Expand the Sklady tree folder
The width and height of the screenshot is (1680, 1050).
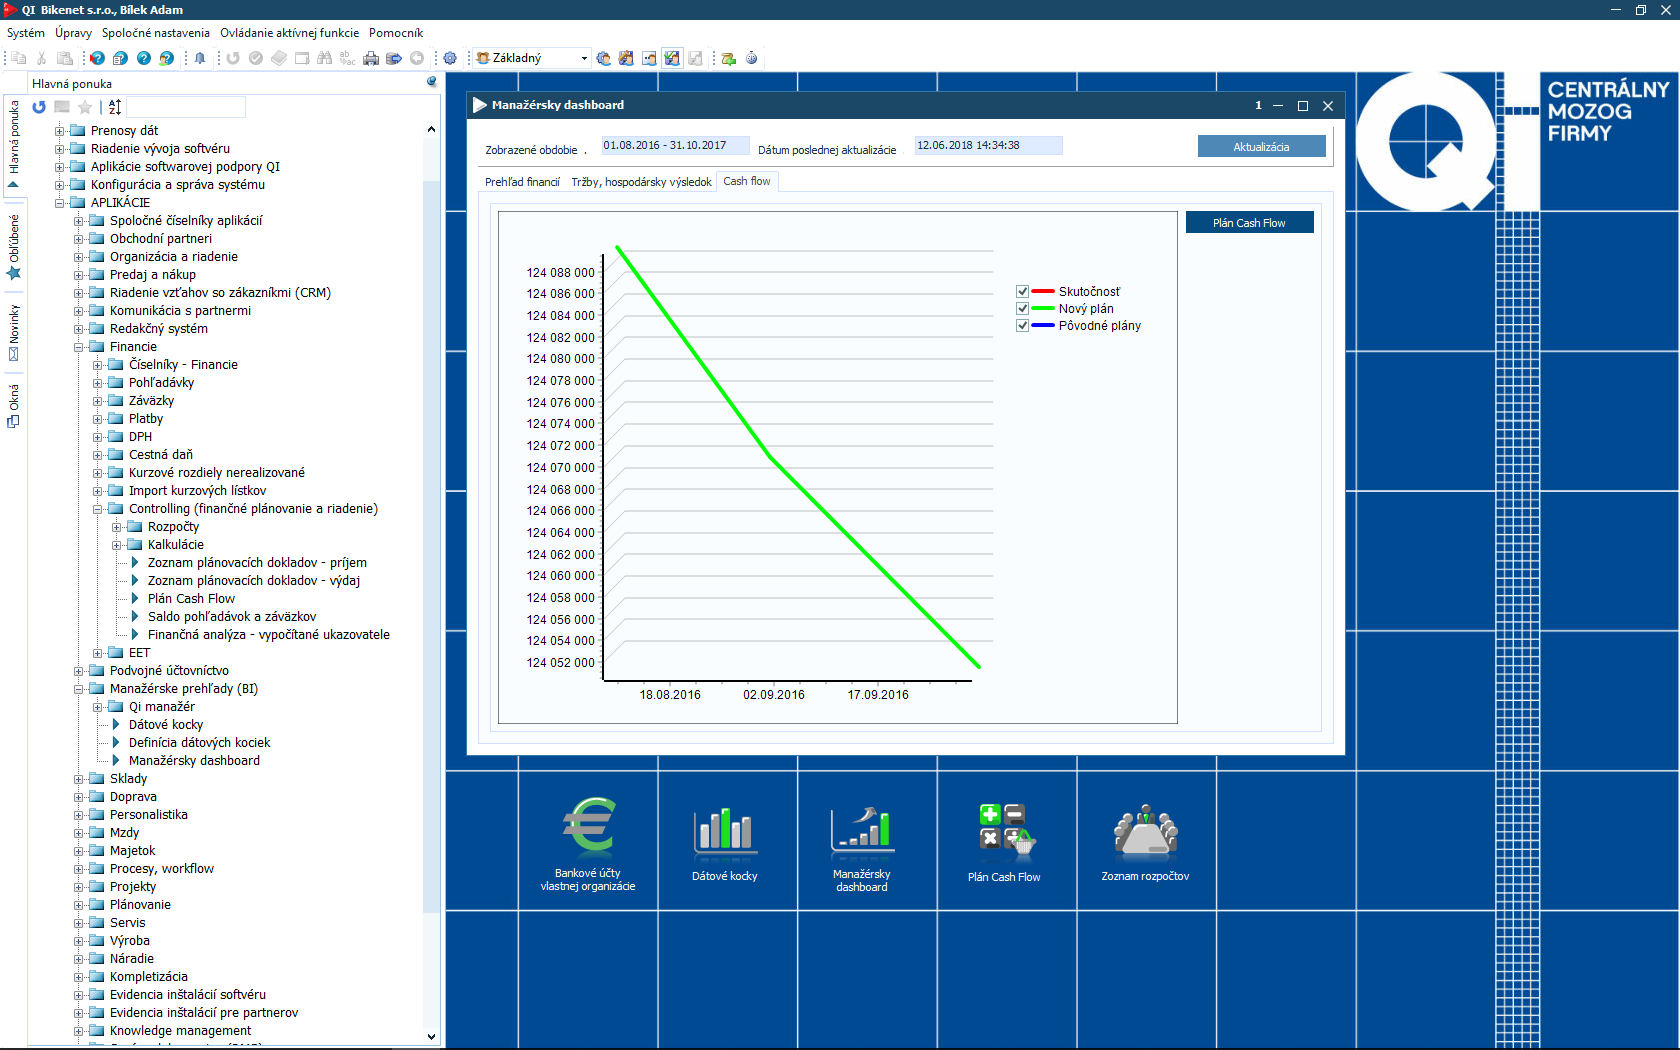(79, 779)
